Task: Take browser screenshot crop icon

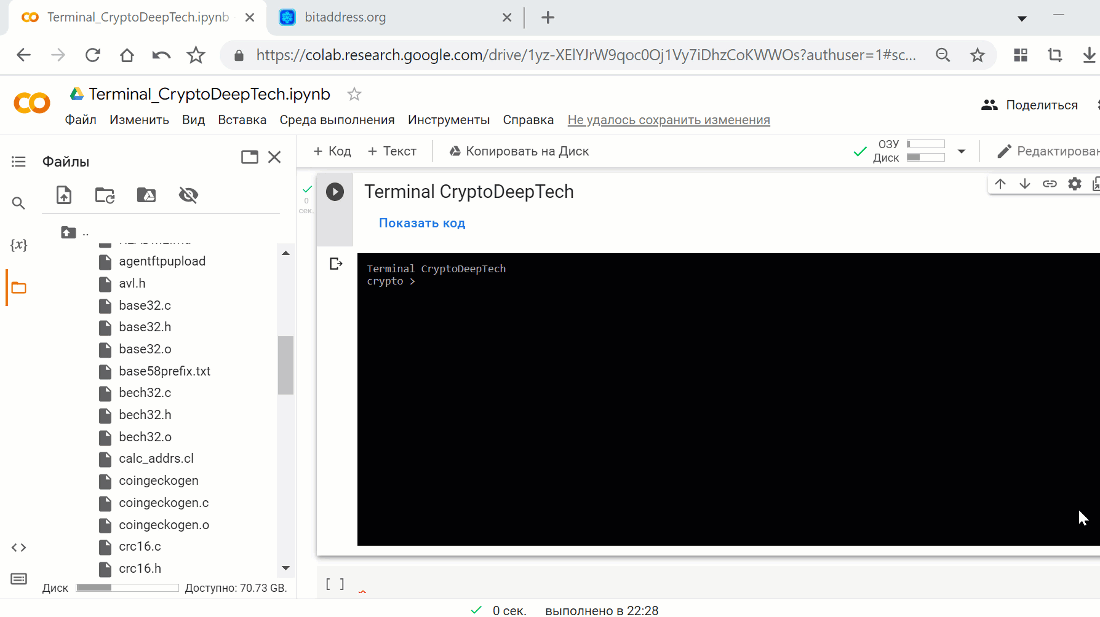Action: [x=1055, y=55]
